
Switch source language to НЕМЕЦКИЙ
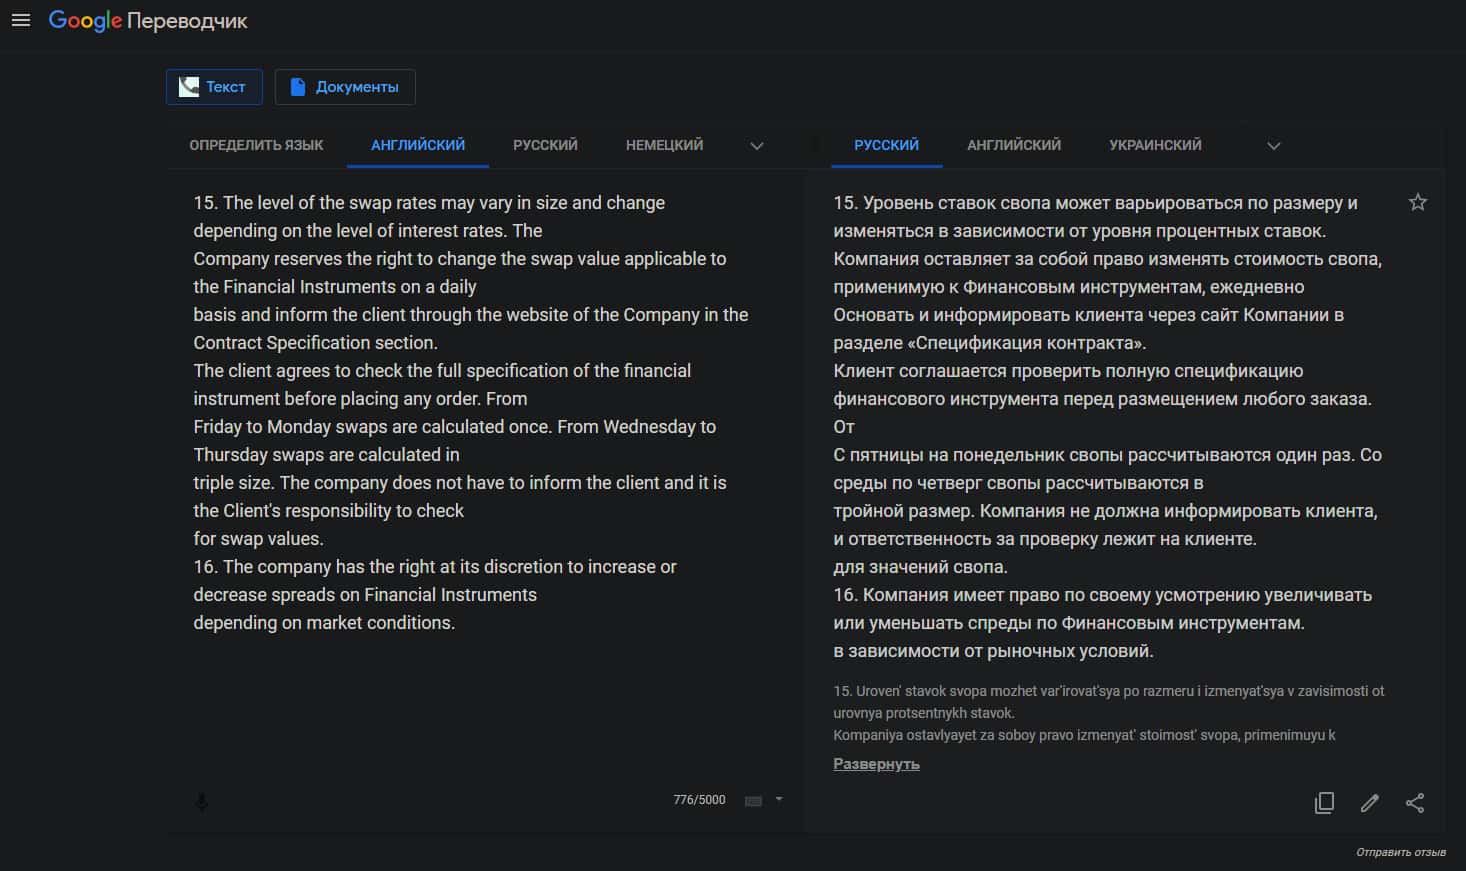(x=664, y=145)
